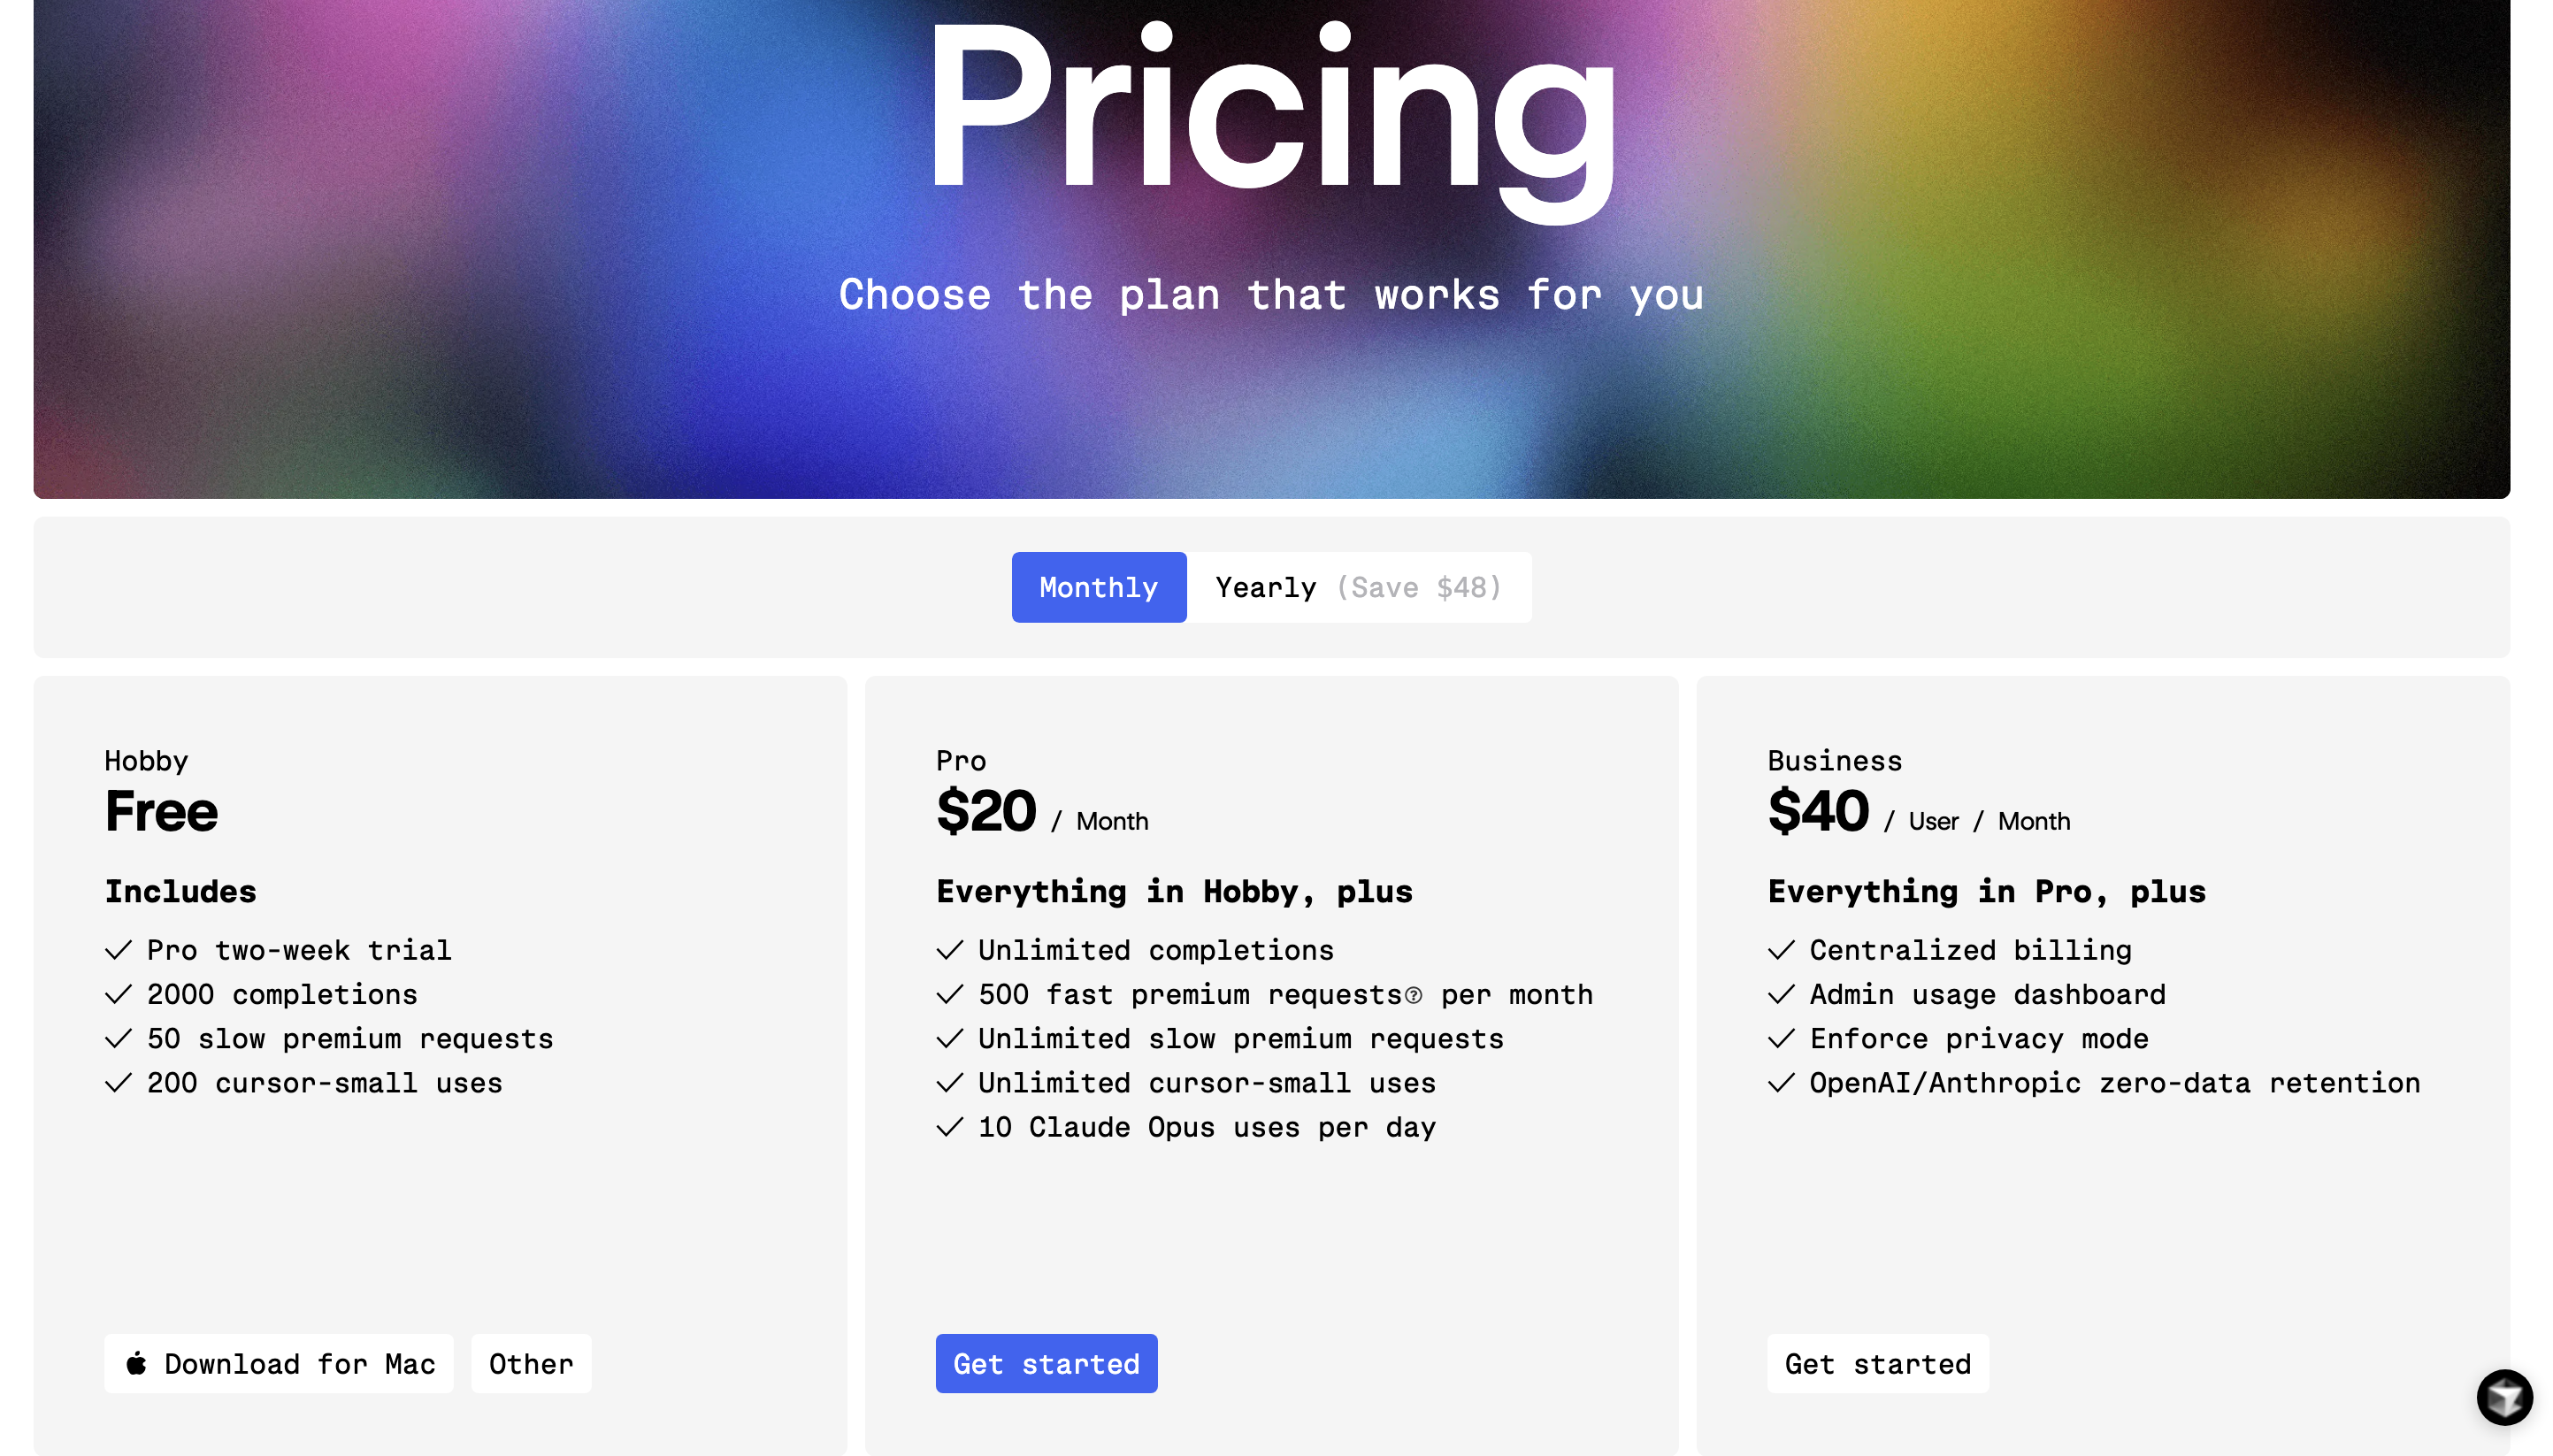Click the Hobby plan Free title
This screenshot has width=2553, height=1456.
click(x=161, y=811)
